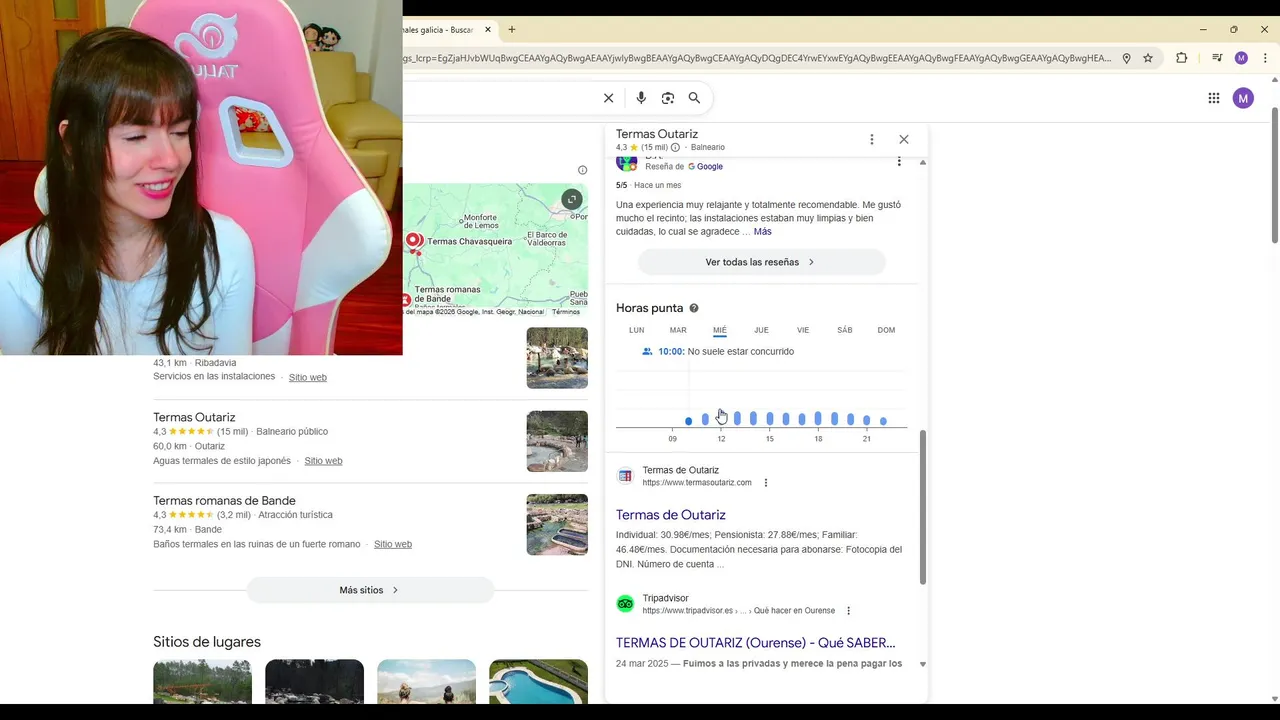Image resolution: width=1280 pixels, height=720 pixels.
Task: Open Termas de Outariz result link
Action: 671,515
